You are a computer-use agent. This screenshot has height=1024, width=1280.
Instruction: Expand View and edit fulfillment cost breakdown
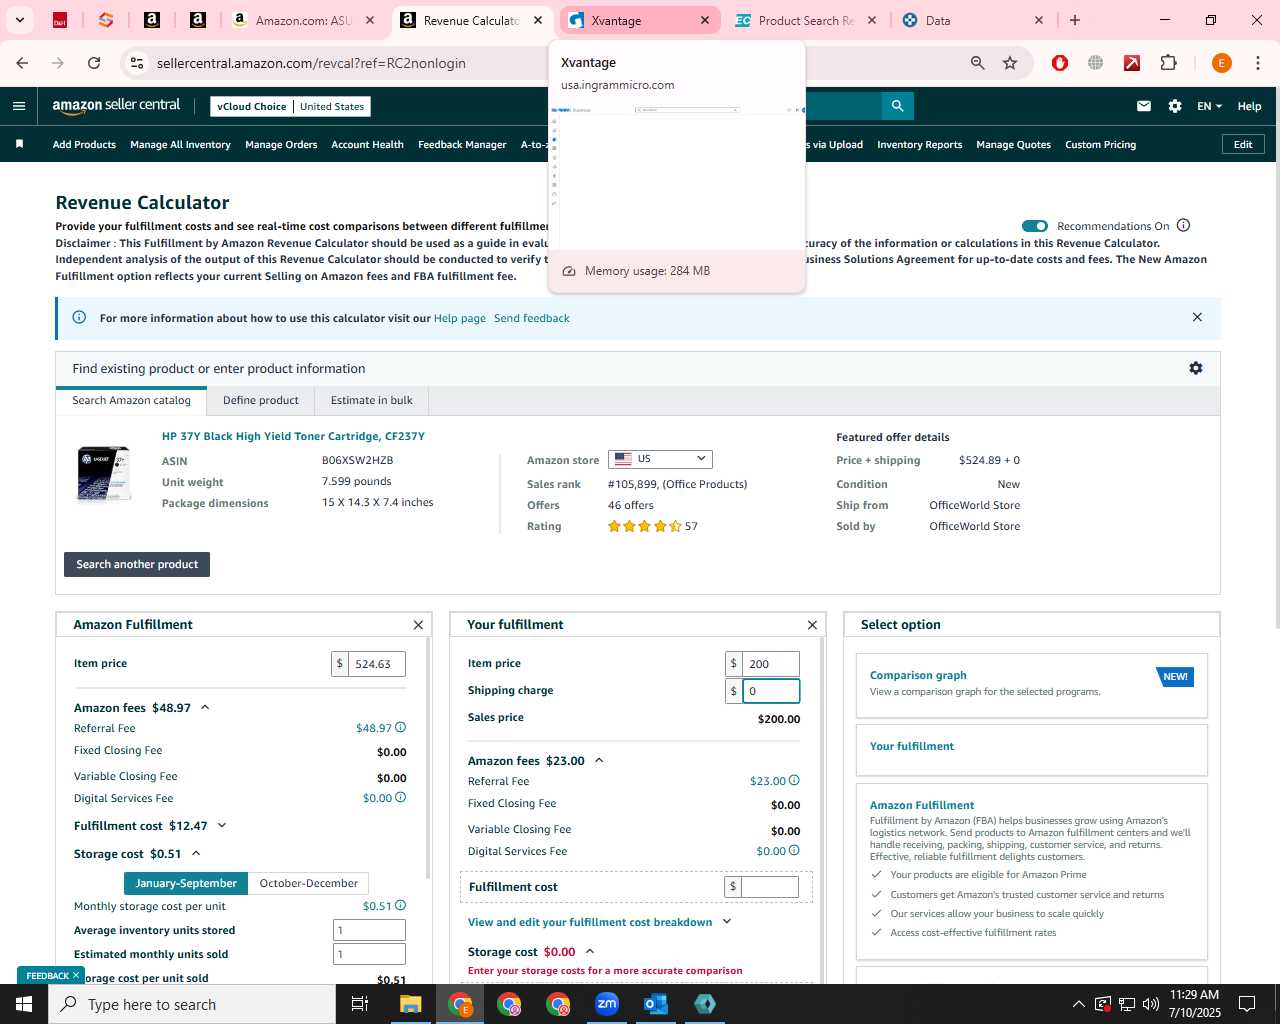727,921
